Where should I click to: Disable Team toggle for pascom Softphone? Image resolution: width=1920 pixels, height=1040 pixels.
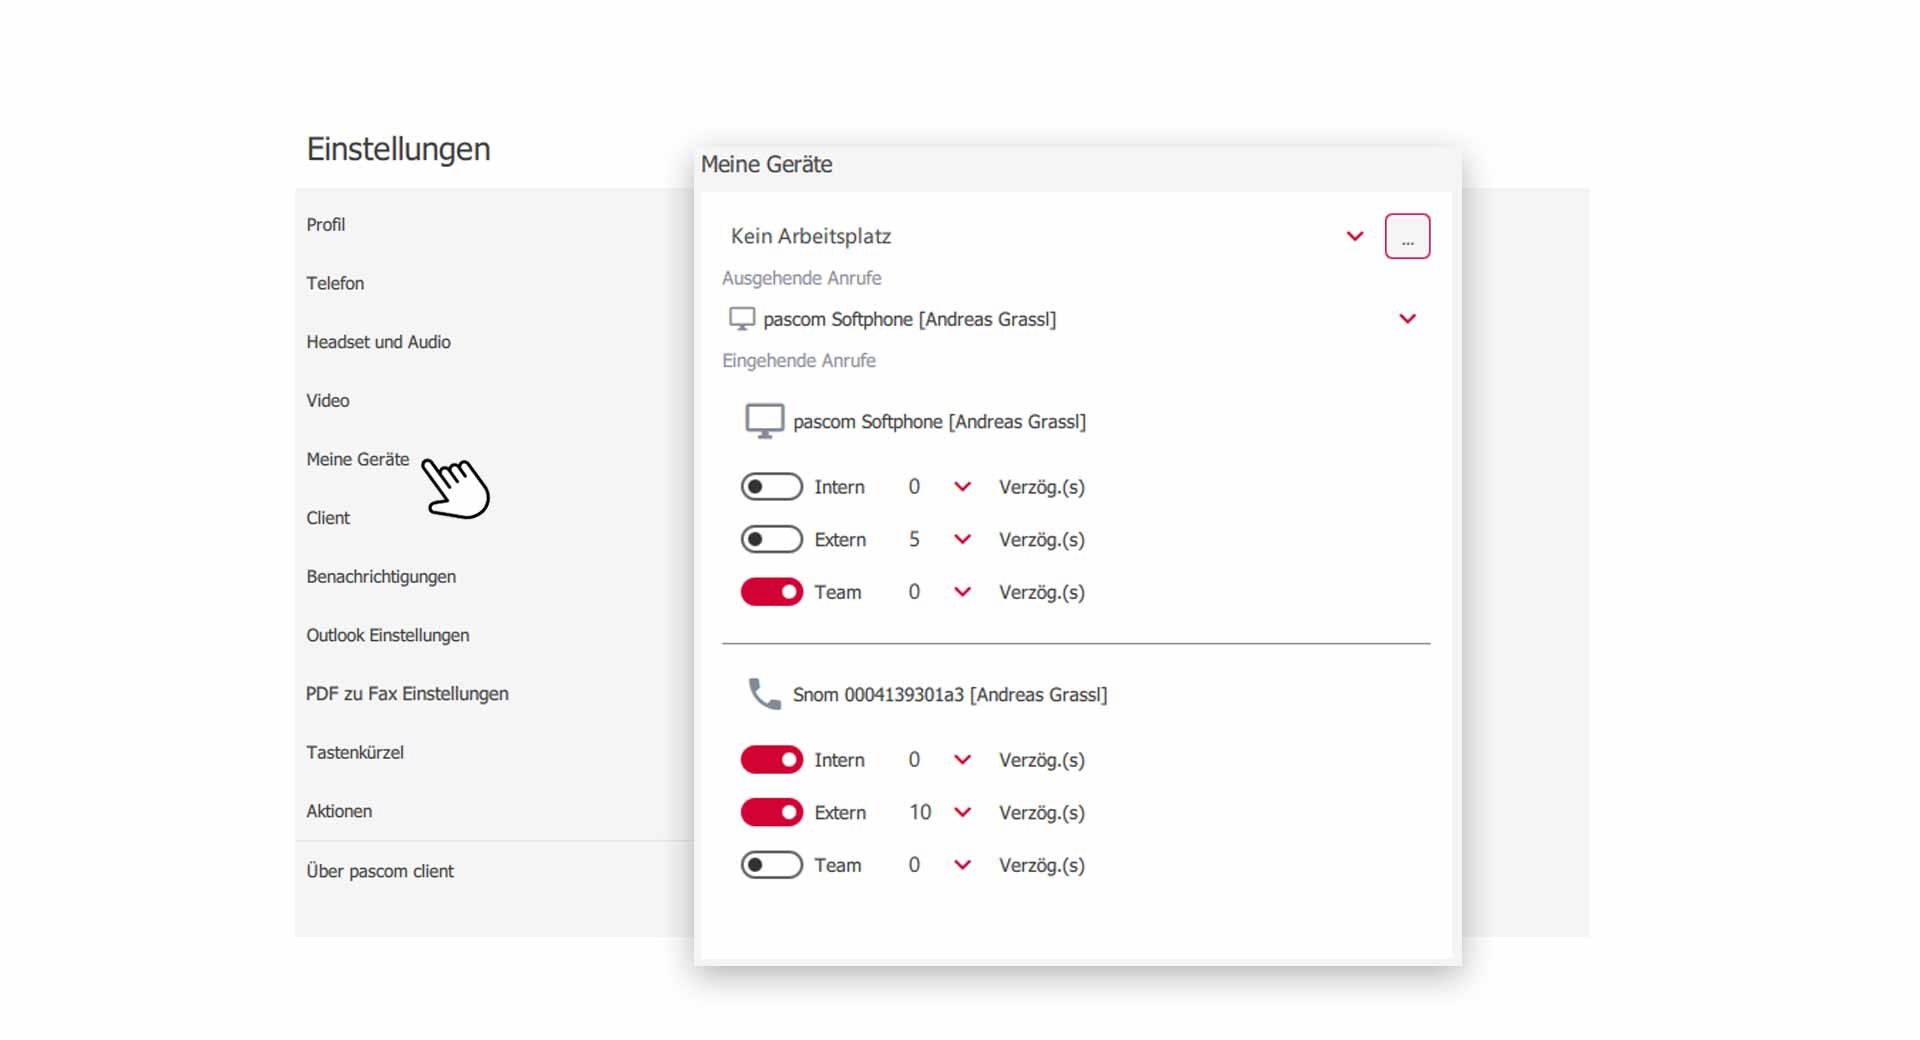(x=771, y=592)
